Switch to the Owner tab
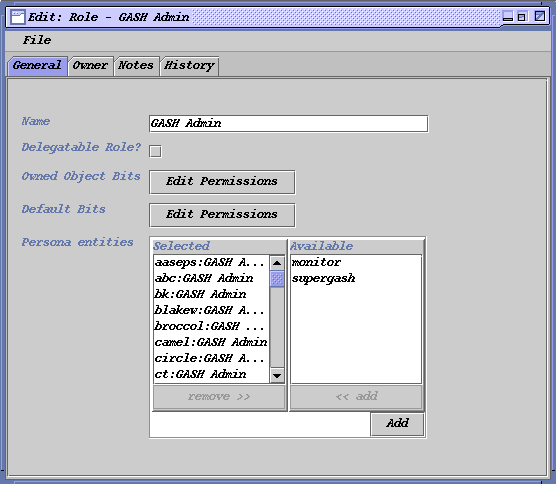This screenshot has width=557, height=484. 90,66
